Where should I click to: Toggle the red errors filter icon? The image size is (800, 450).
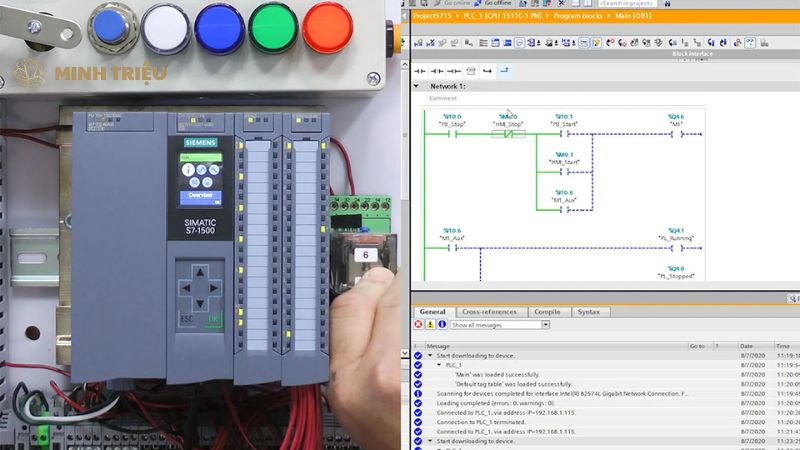click(x=419, y=325)
